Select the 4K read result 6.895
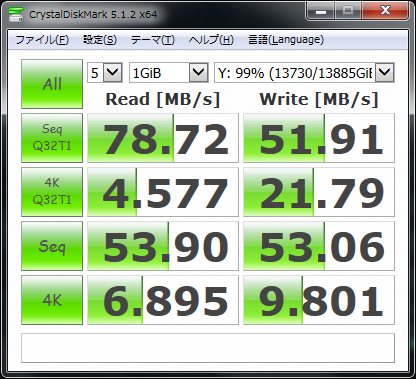The image size is (416, 379). click(163, 300)
